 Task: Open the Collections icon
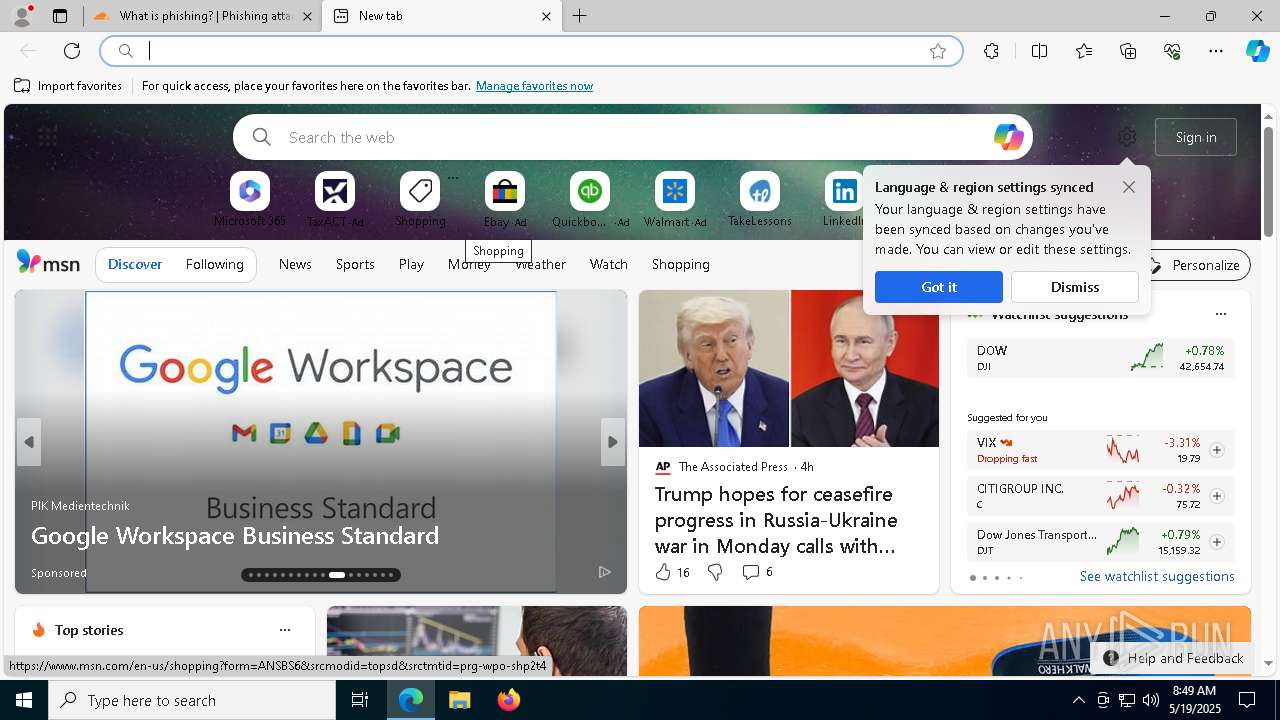pos(1128,51)
